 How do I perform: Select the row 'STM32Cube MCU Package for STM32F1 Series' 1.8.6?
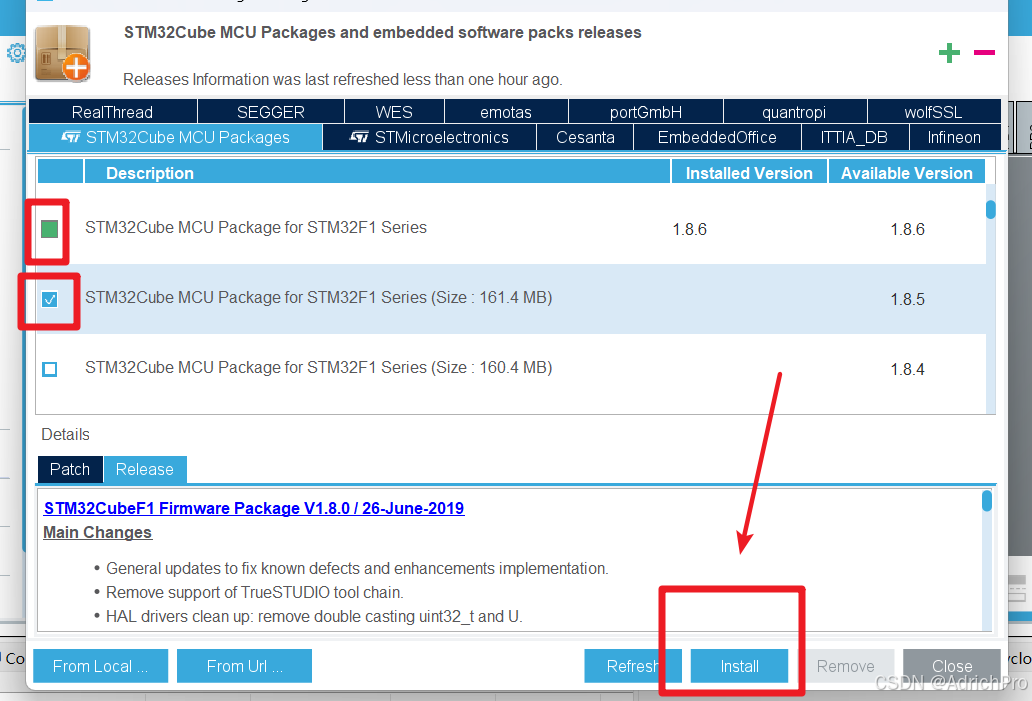point(511,228)
